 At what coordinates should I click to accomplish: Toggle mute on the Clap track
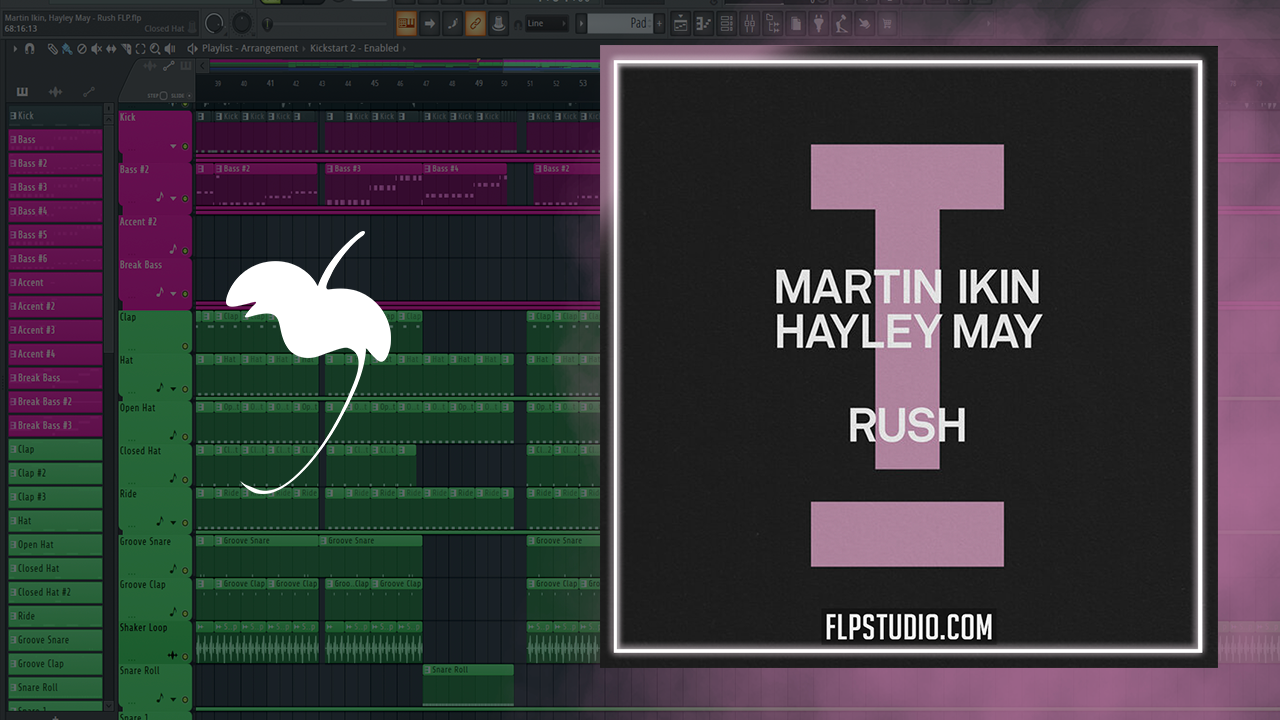point(185,346)
